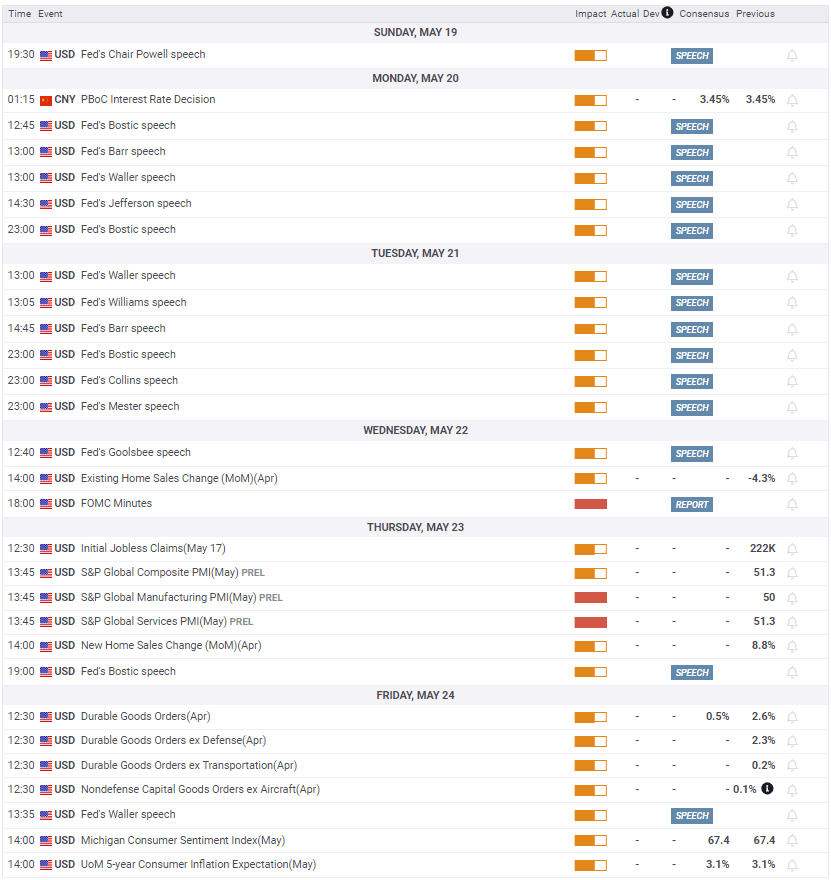Click China flag on PBoC row
The image size is (831, 880).
[46, 100]
